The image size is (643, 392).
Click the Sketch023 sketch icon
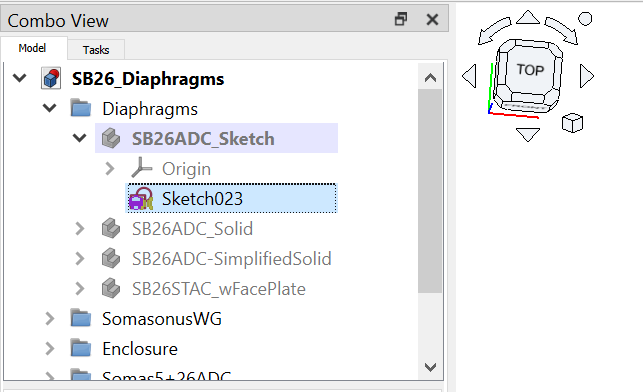point(141,198)
